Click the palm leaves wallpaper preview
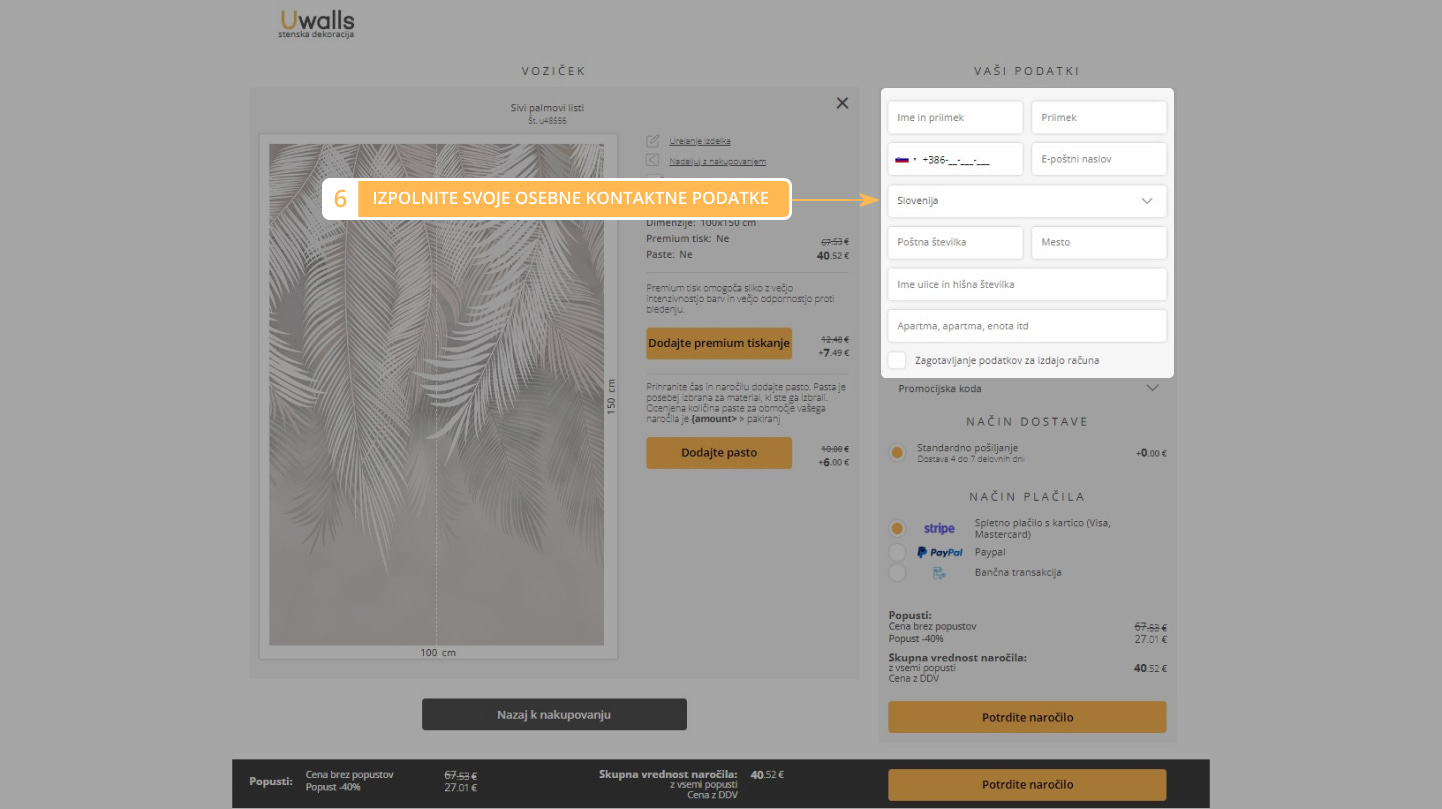Viewport: 1442px width, 809px height. tap(436, 395)
